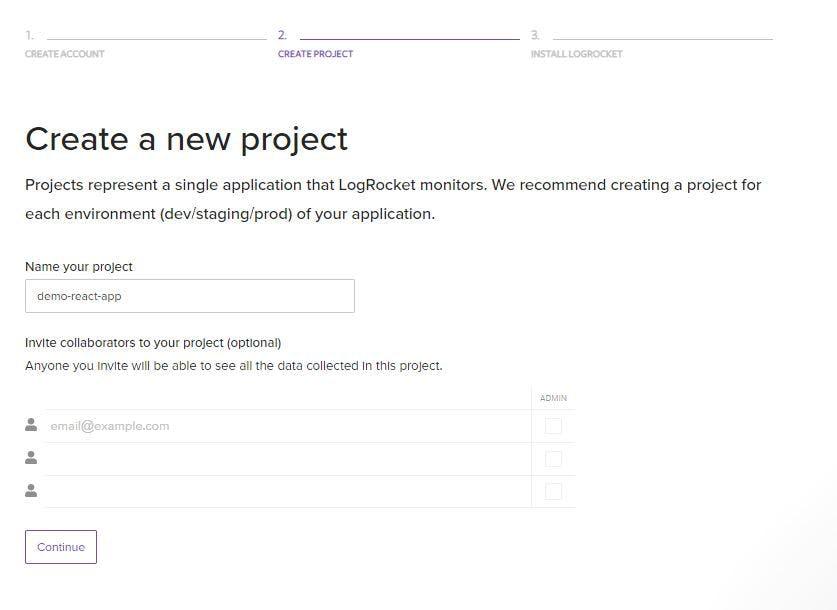Enable Admin checkbox for the first collaborator

coord(553,426)
